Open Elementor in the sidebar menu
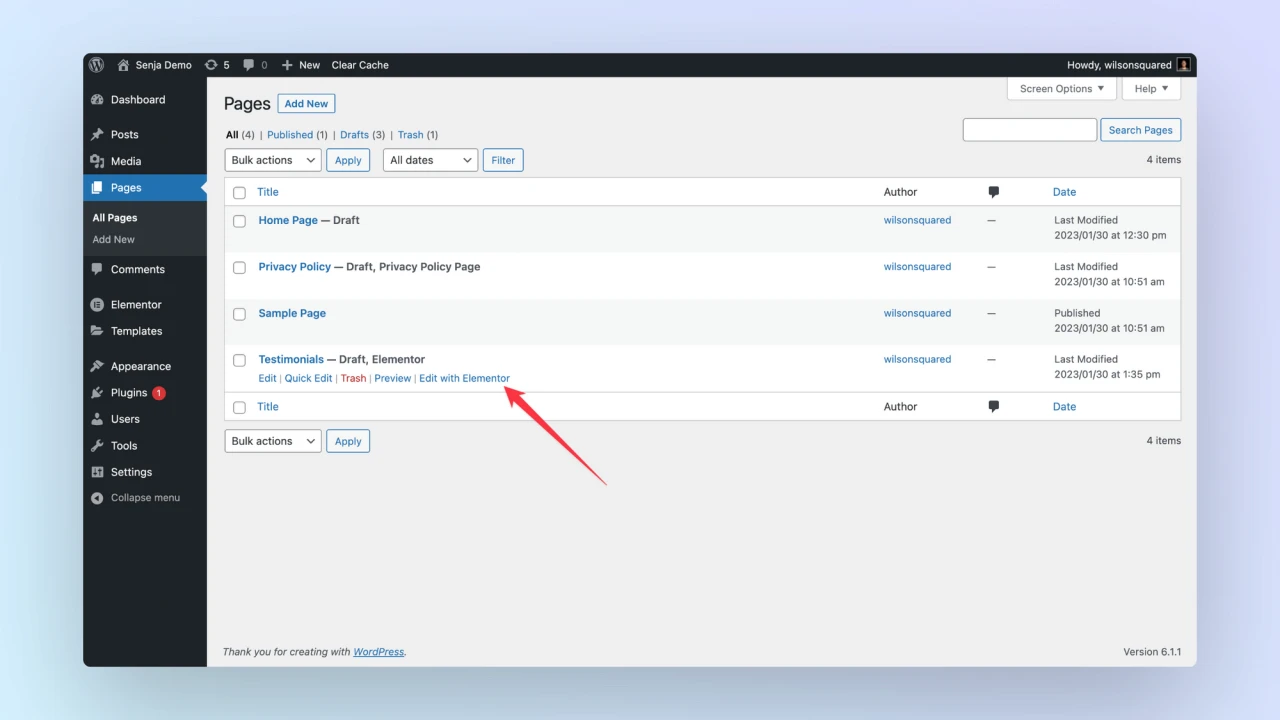The width and height of the screenshot is (1280, 720). click(135, 305)
